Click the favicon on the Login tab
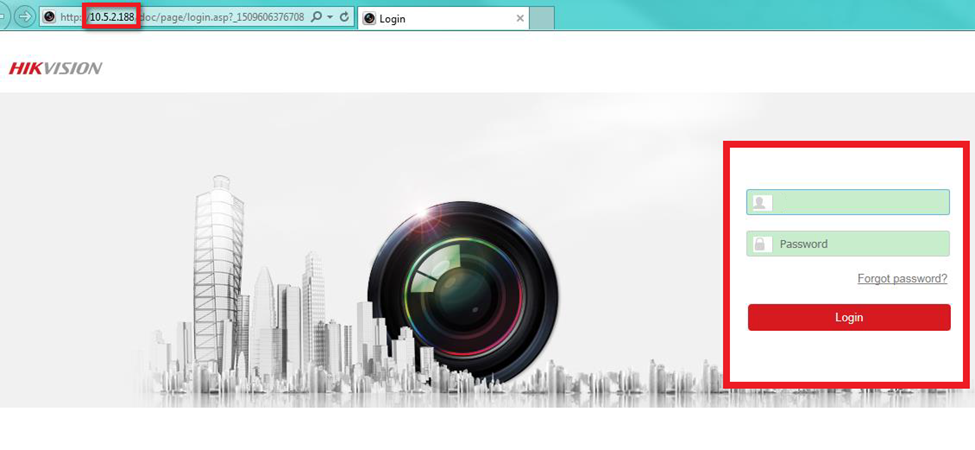Screen dimensions: 975x450 pos(369,19)
